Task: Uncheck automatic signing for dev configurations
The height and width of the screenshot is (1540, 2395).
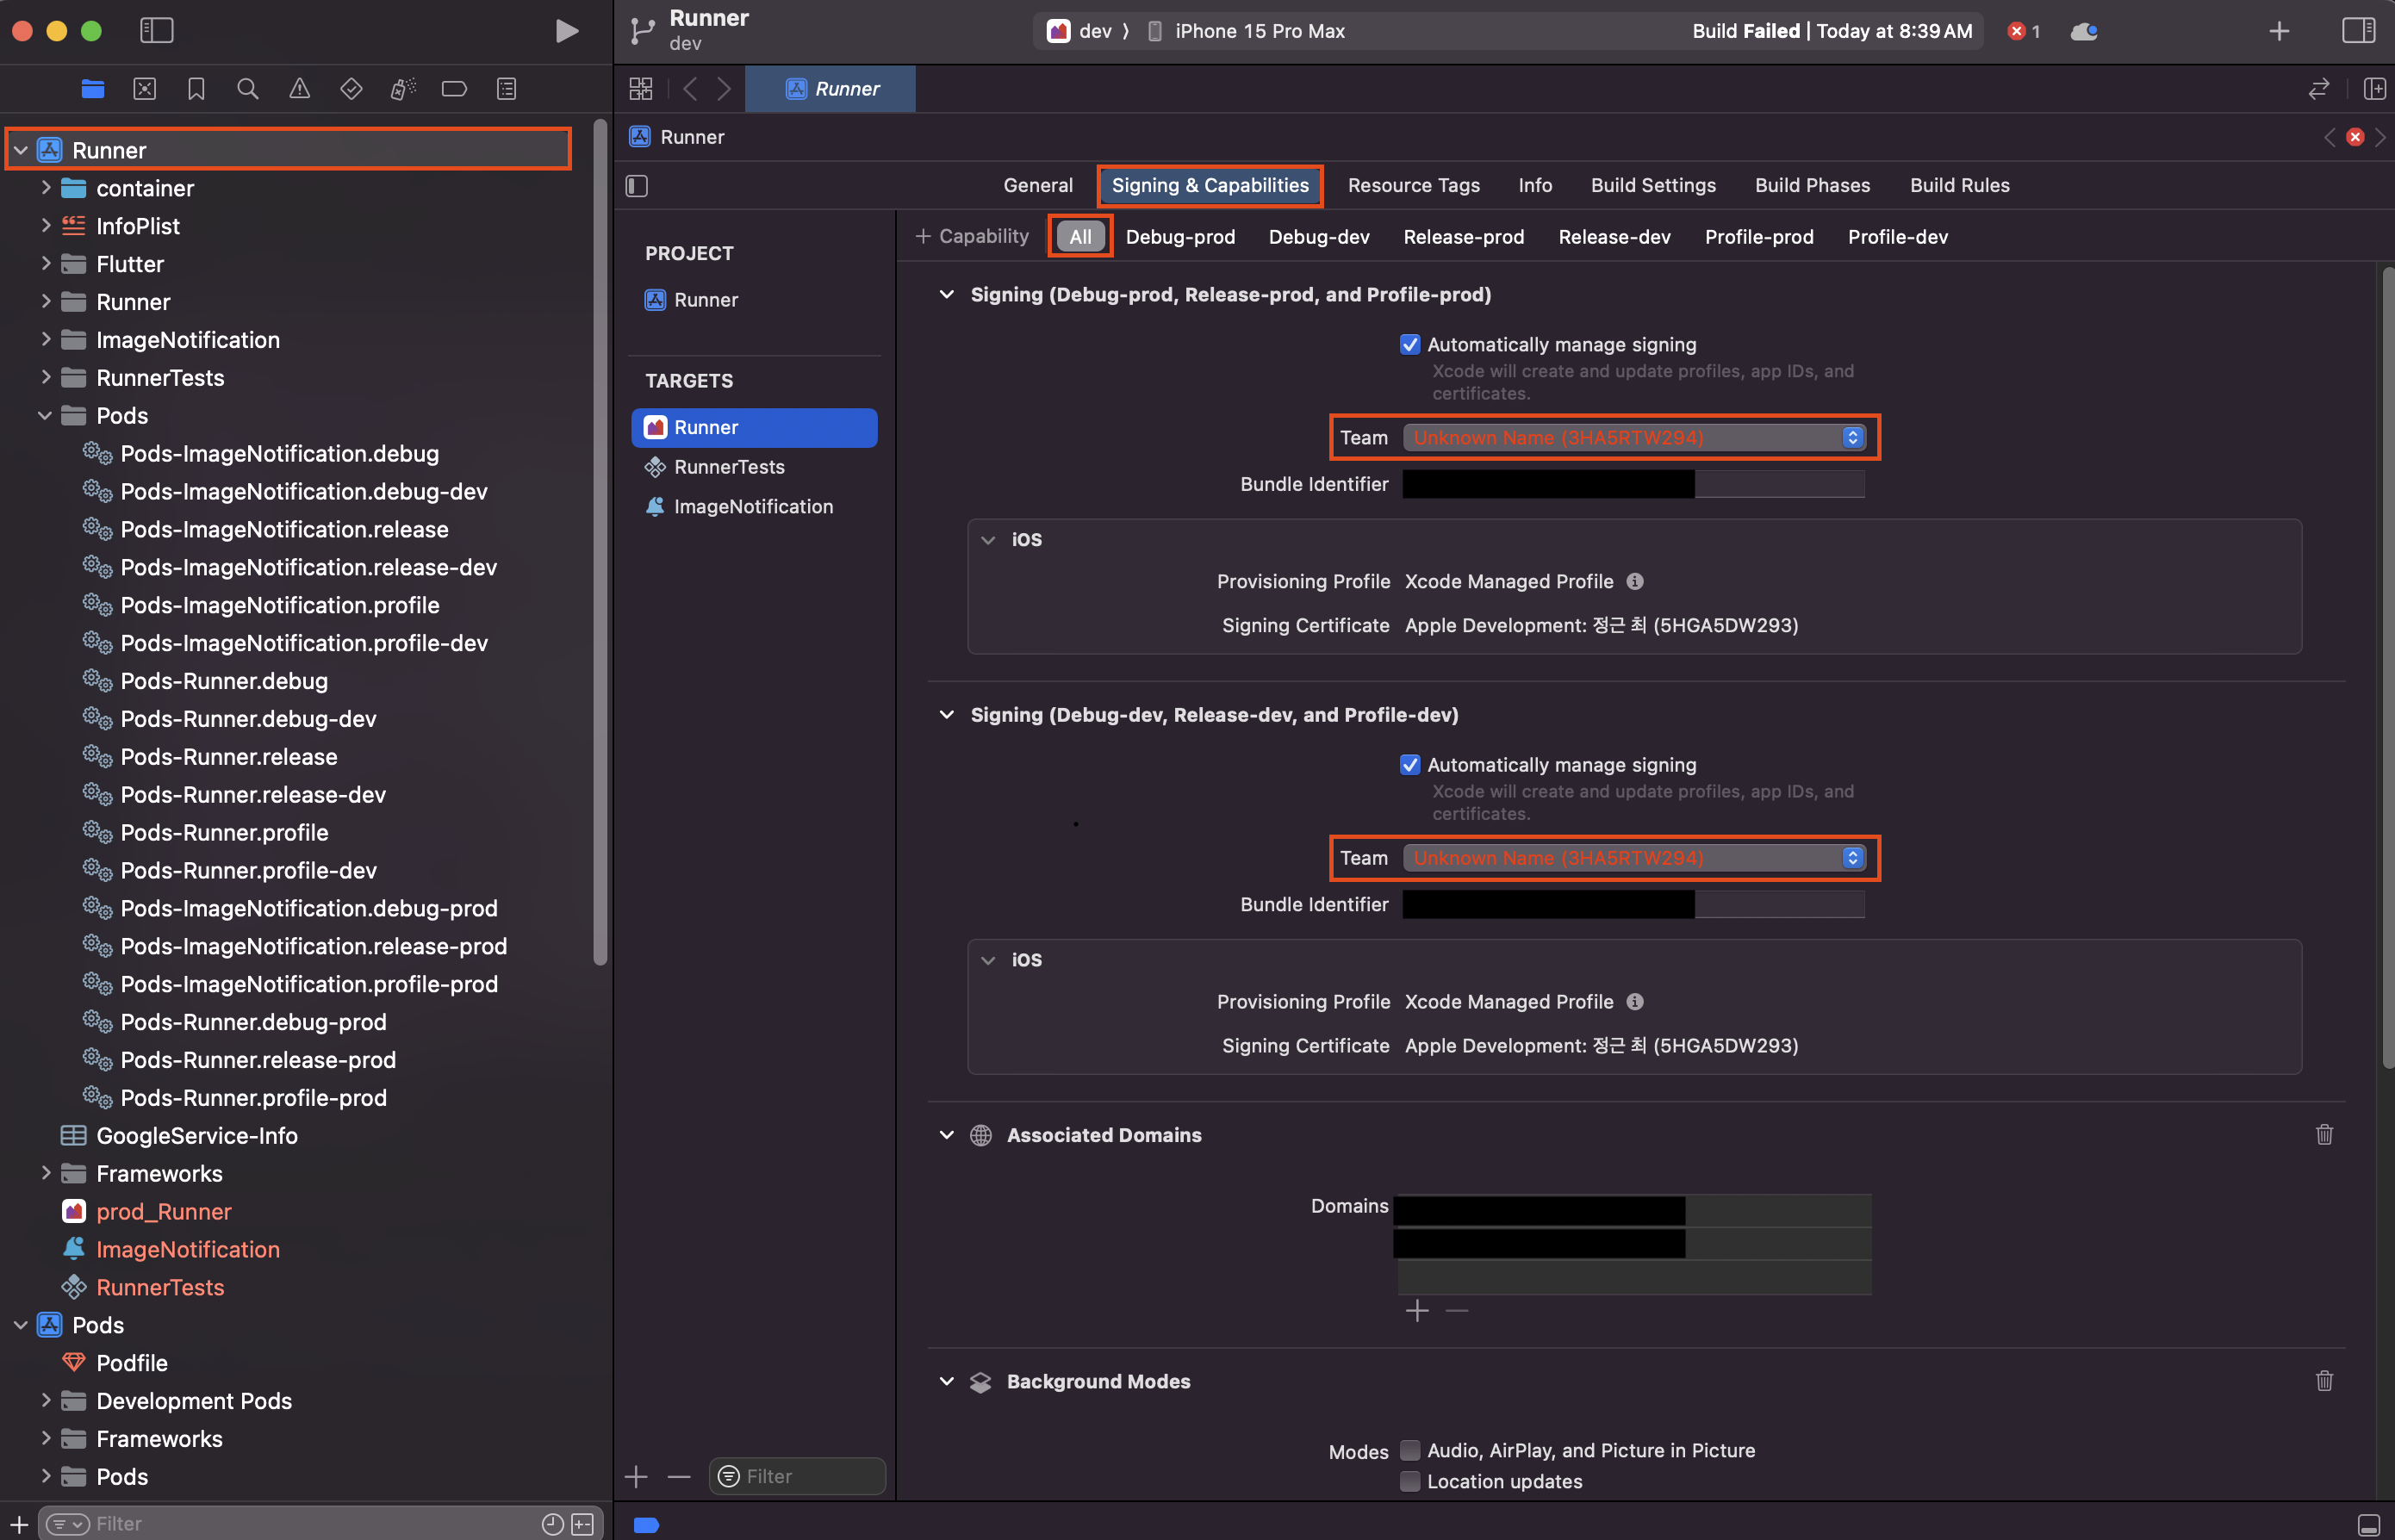Action: (x=1410, y=764)
